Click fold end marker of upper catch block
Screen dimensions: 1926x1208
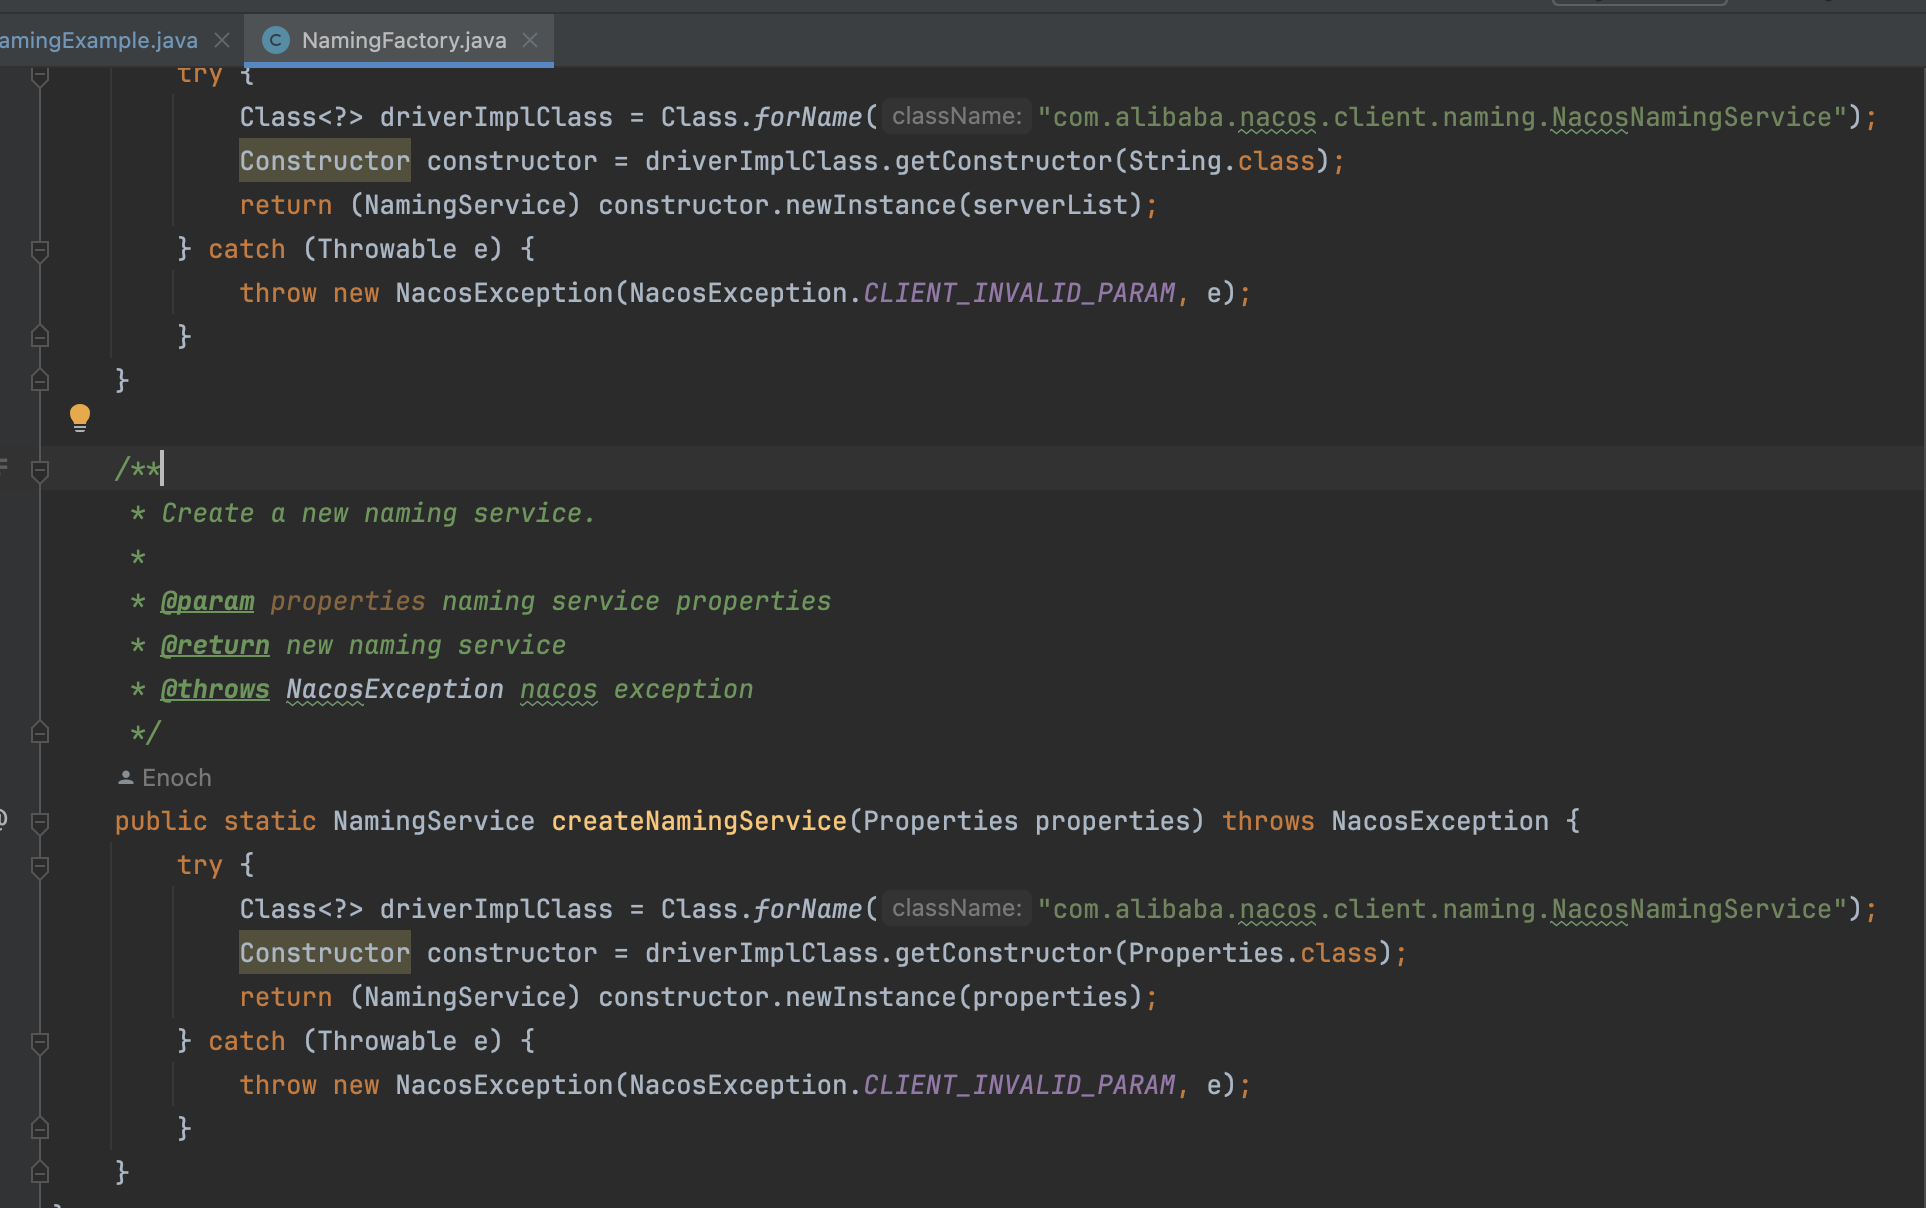(40, 337)
